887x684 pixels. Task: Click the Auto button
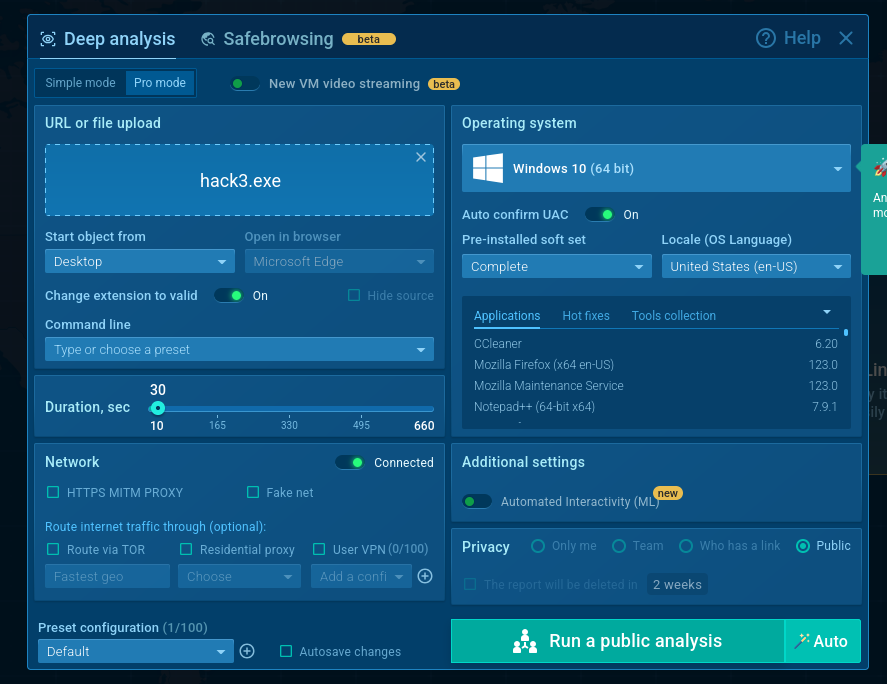pos(823,641)
